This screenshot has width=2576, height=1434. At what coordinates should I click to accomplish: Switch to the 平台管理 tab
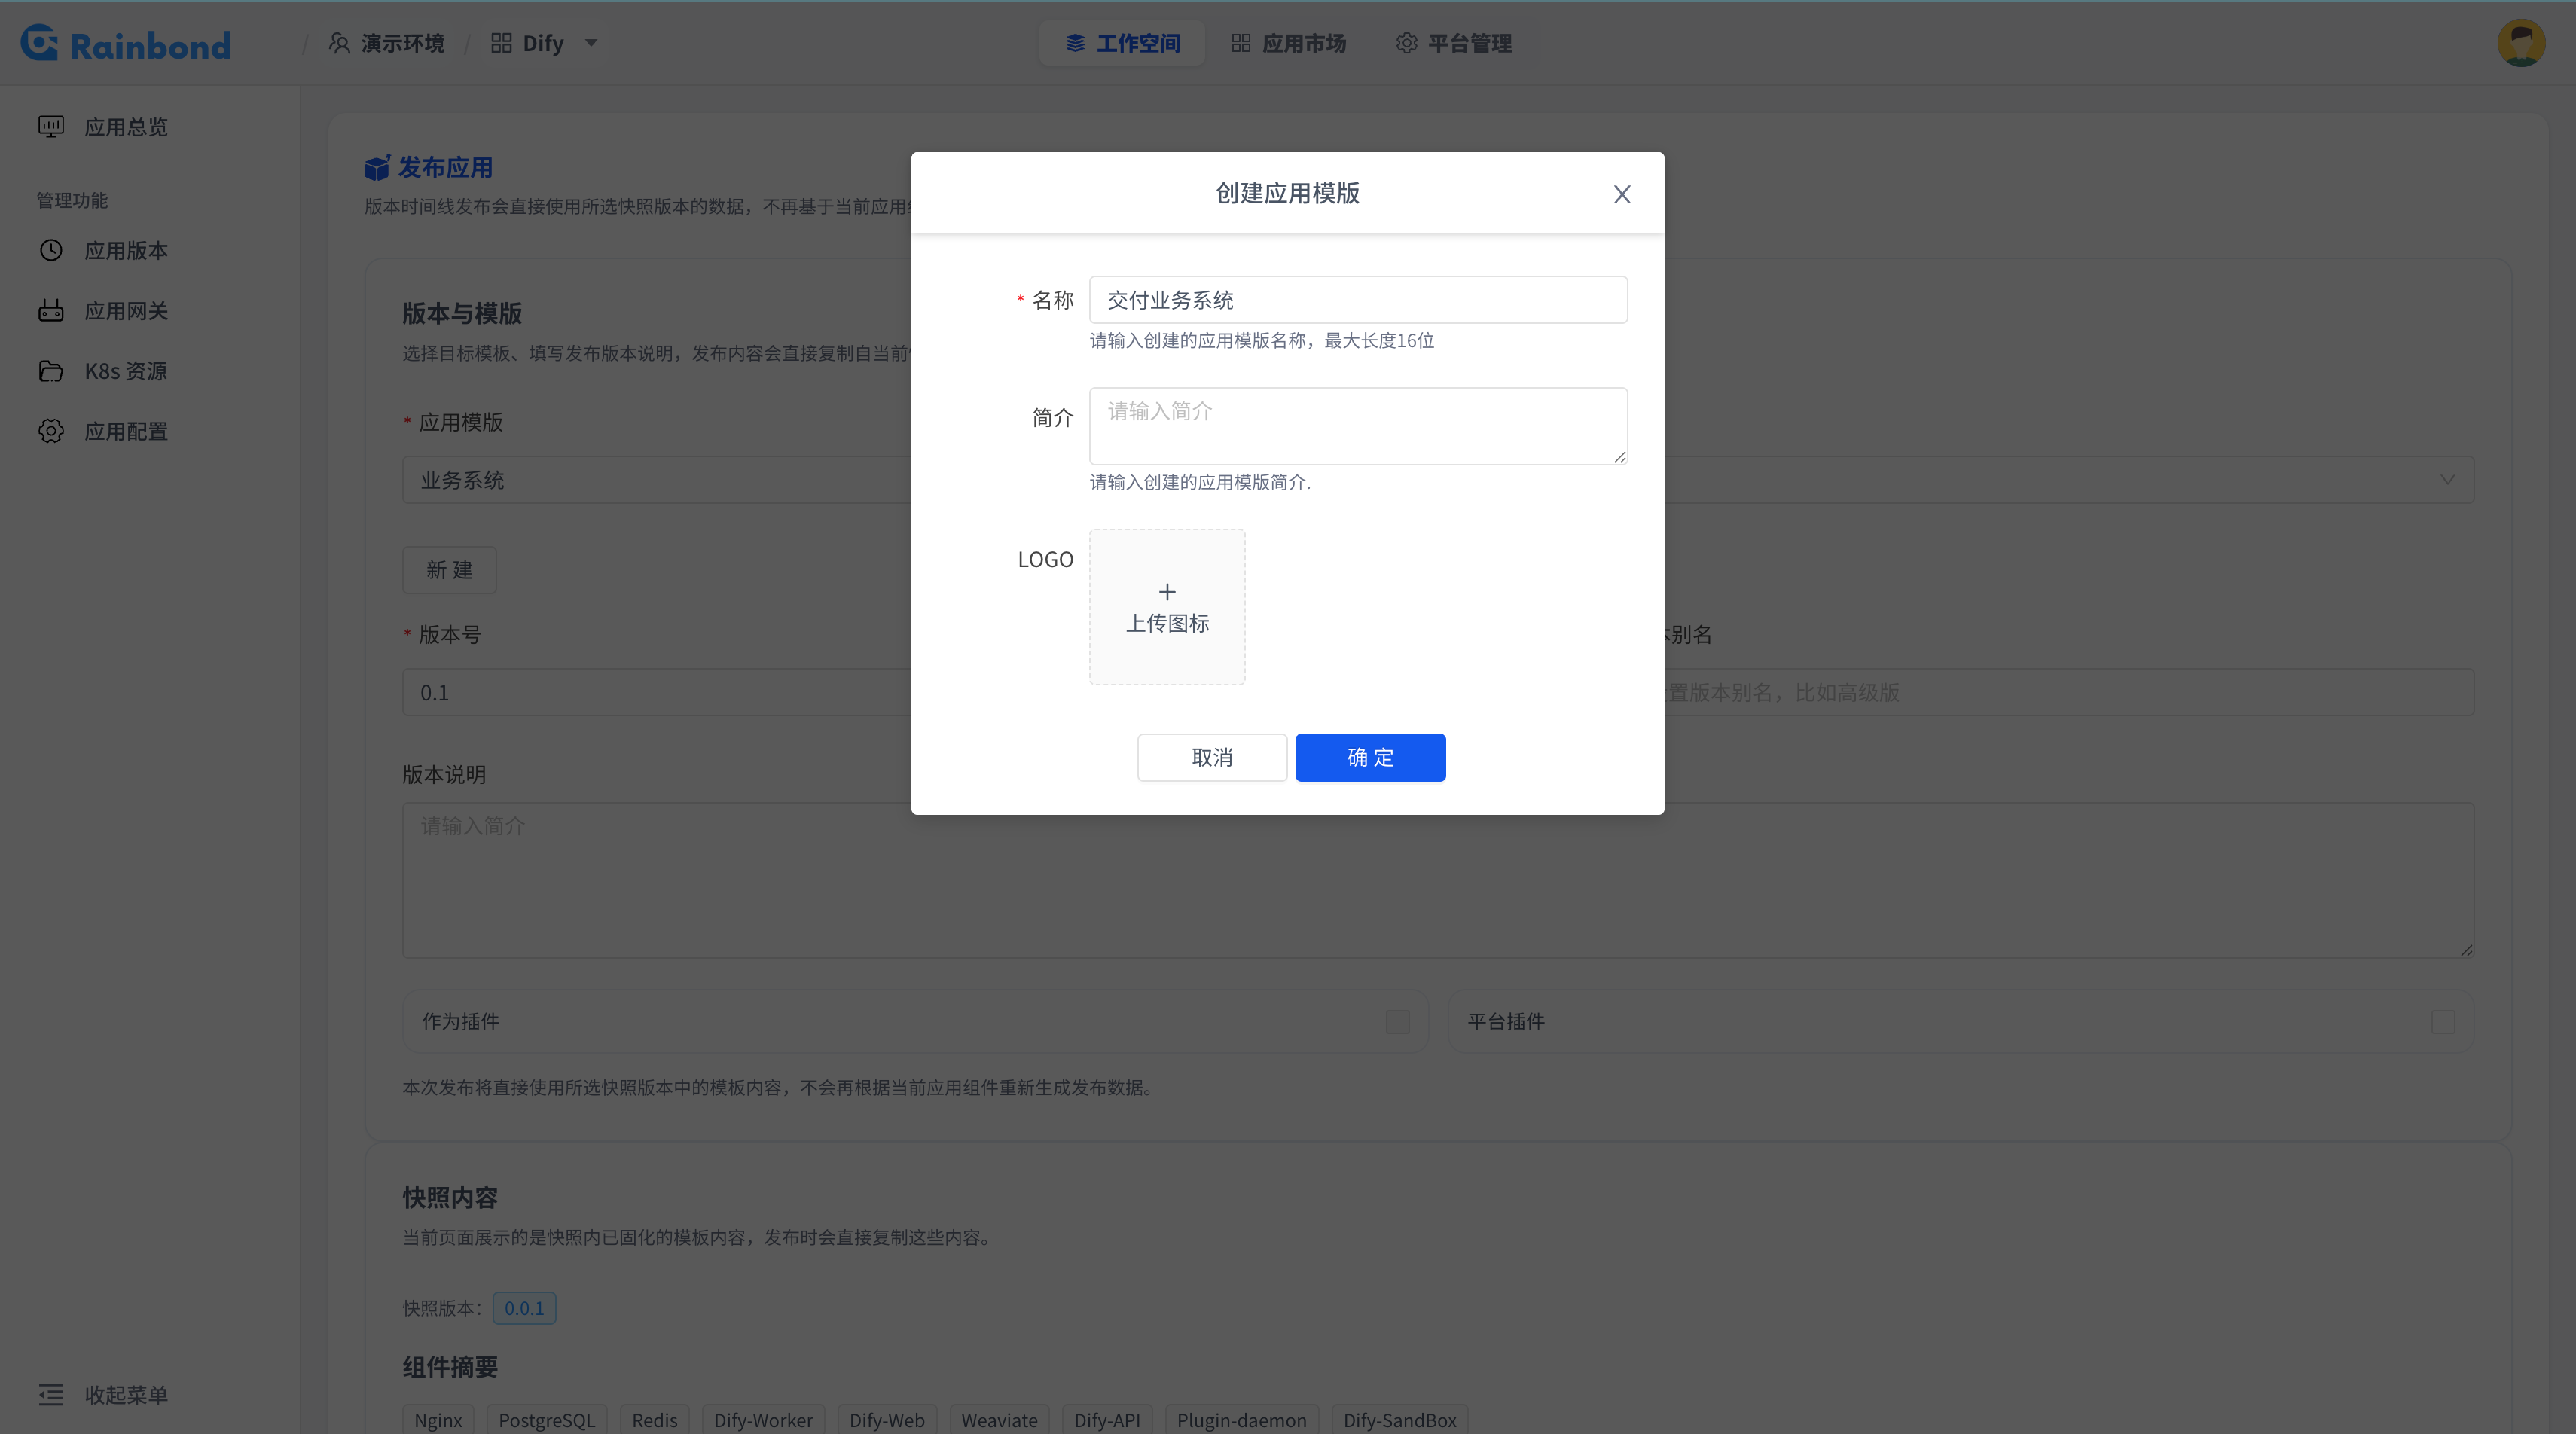1454,43
